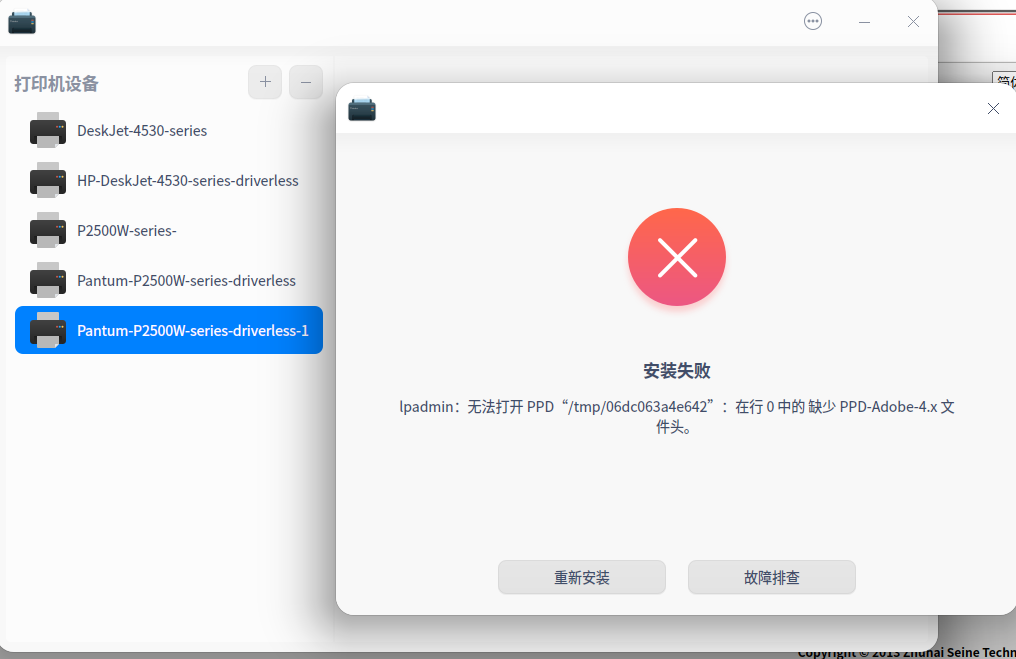Viewport: 1016px width, 659px height.
Task: Add a printer with the plus button
Action: [x=264, y=82]
